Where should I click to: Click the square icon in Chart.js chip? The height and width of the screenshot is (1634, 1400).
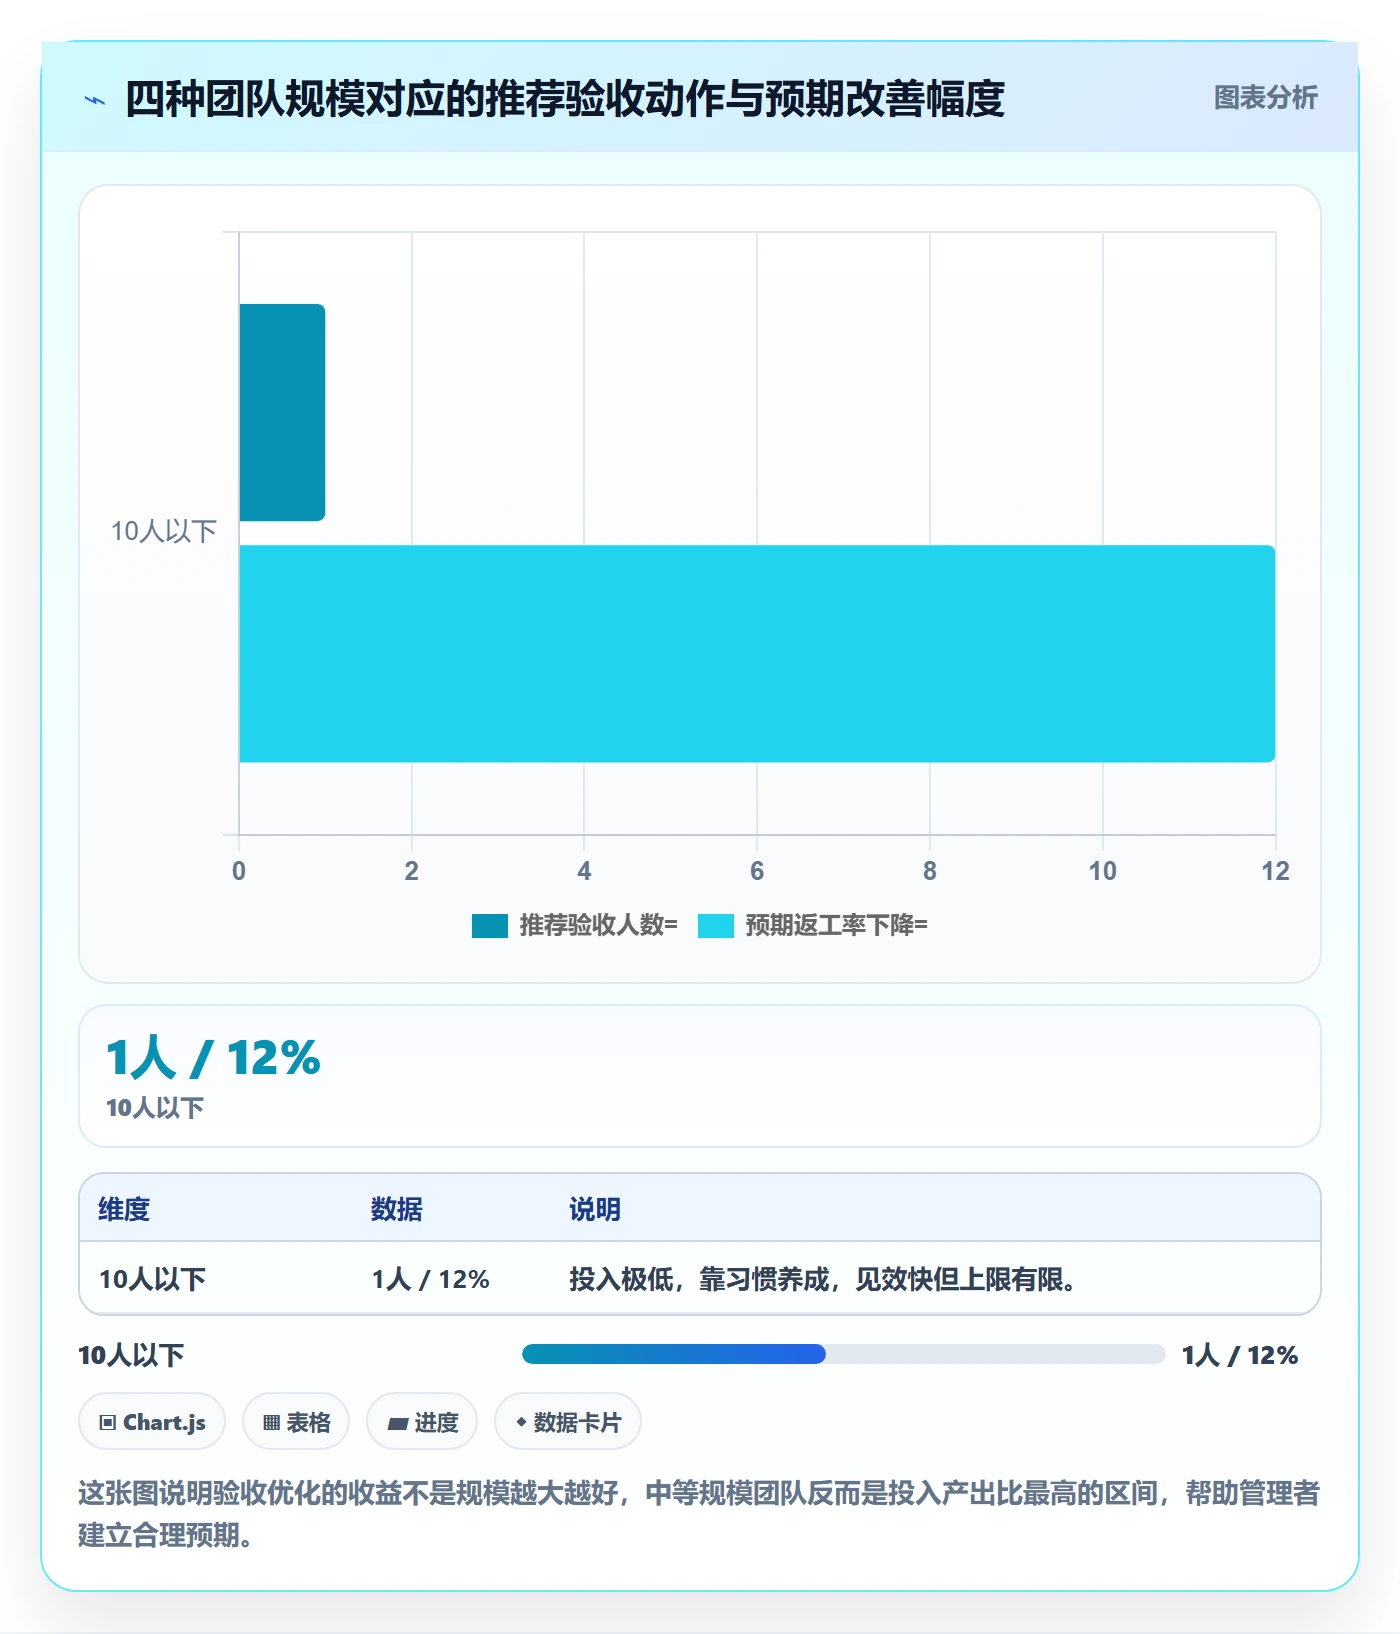pyautogui.click(x=108, y=1422)
